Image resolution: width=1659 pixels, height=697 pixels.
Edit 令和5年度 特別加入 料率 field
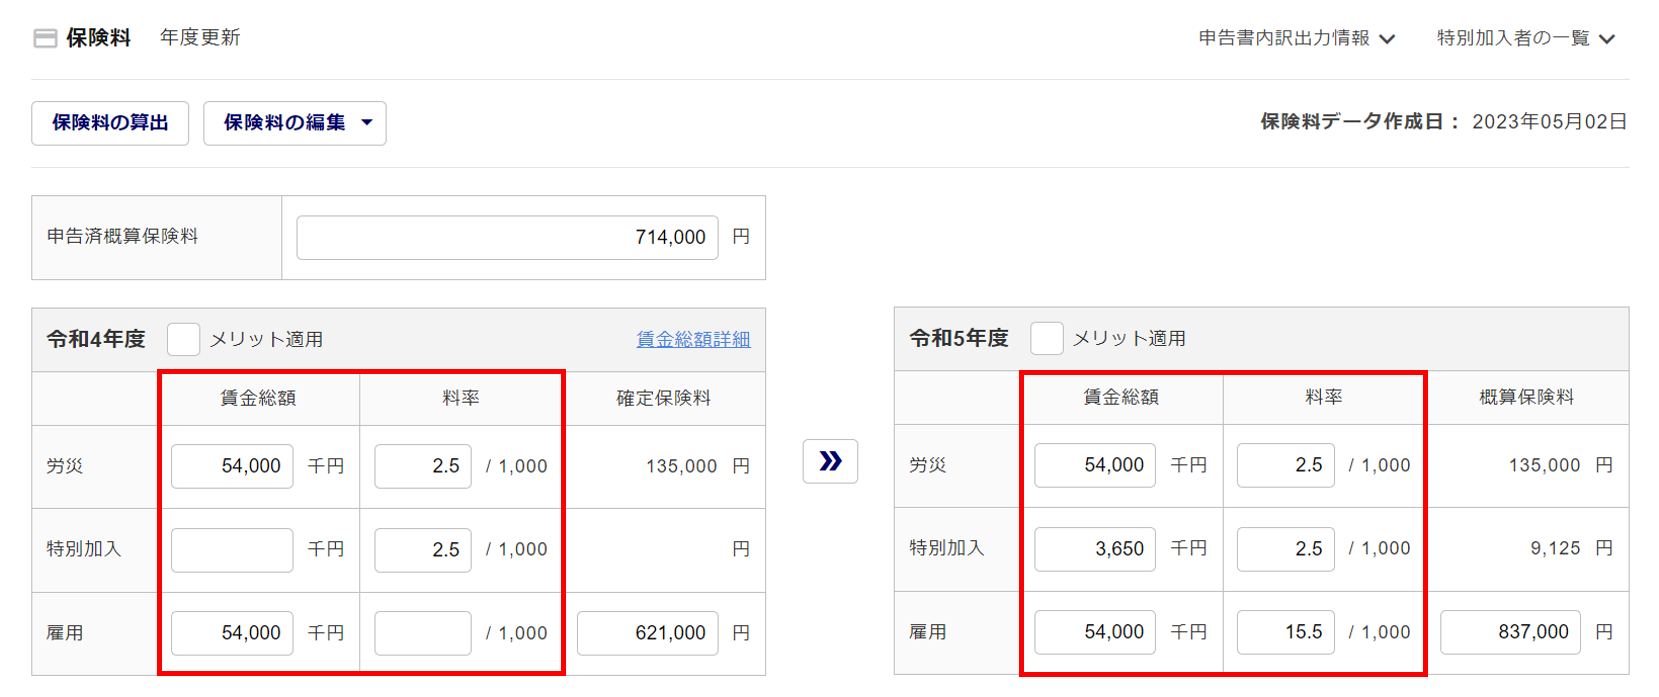point(1286,549)
